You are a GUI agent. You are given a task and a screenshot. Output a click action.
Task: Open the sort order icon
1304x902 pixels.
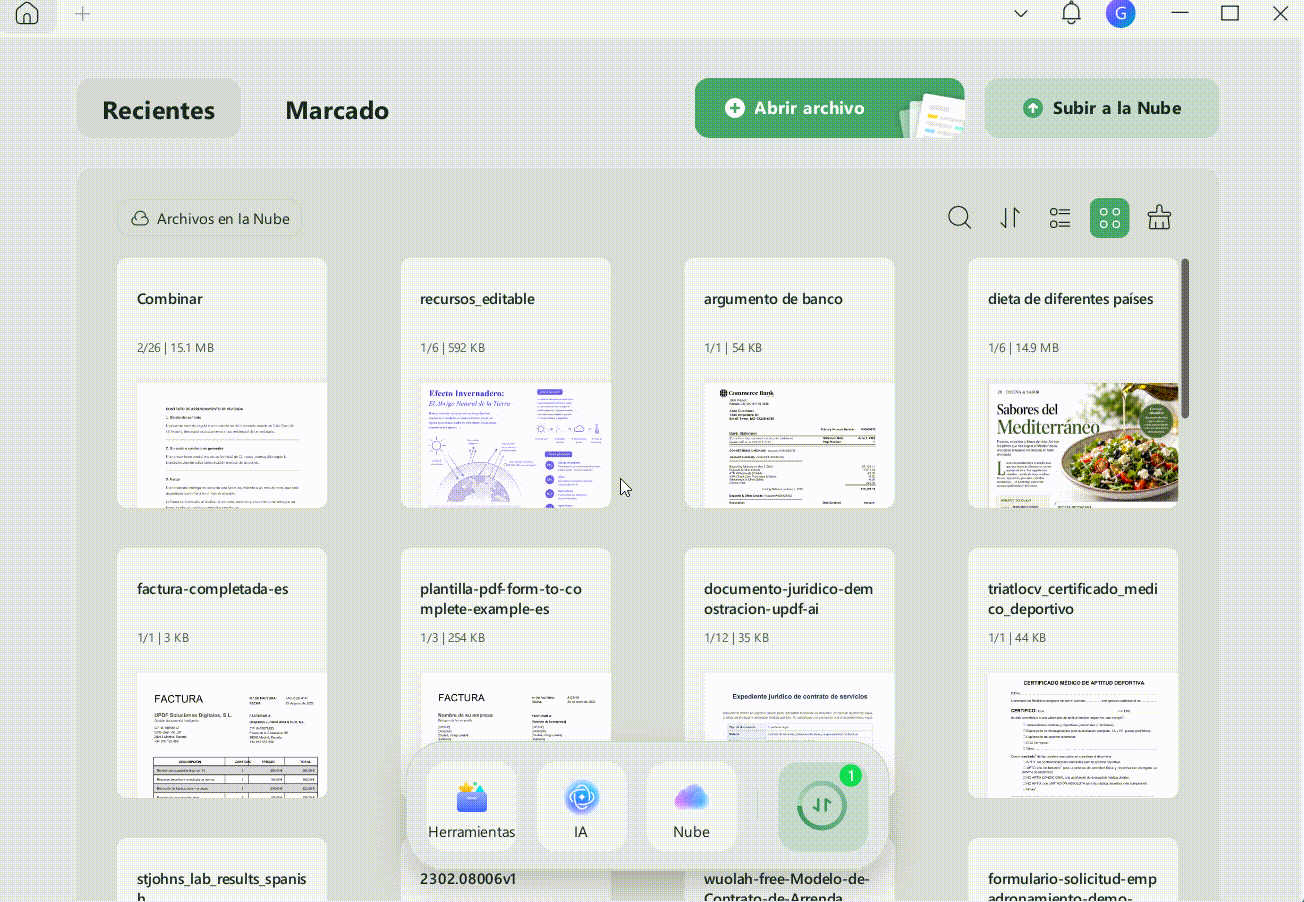(1010, 218)
